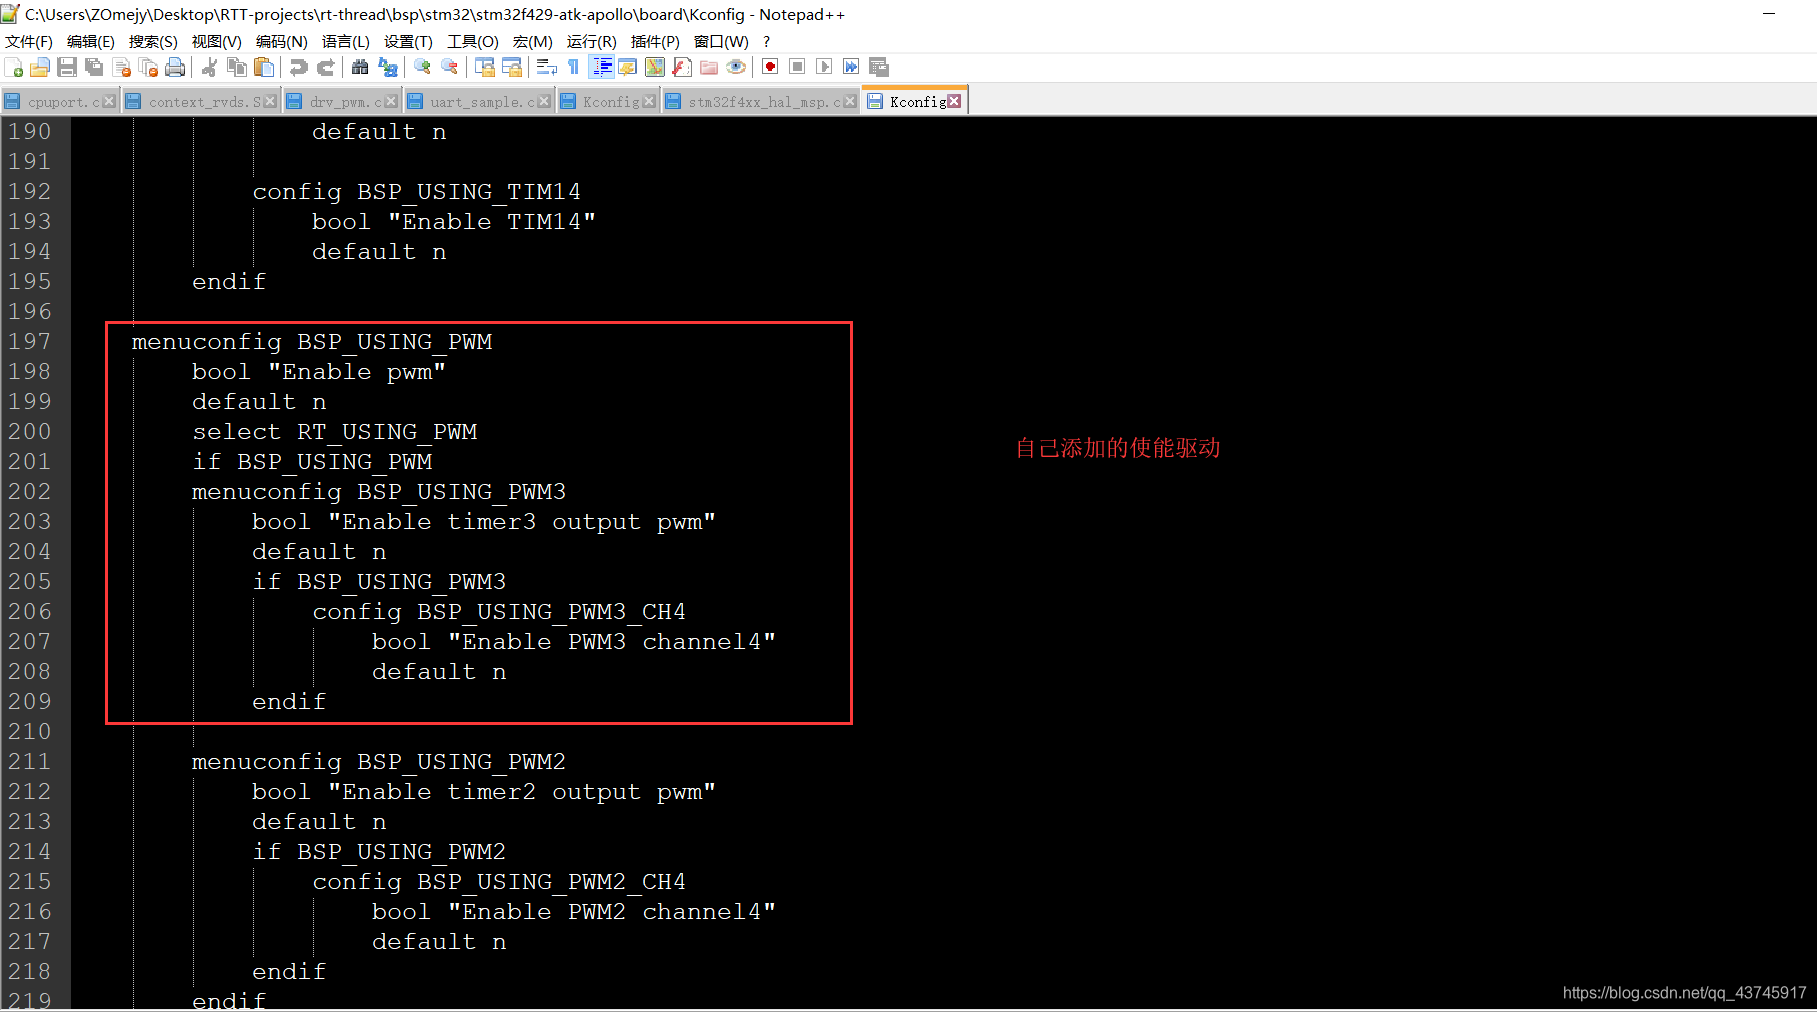Open the 窗口(W) menu
This screenshot has width=1817, height=1012.
tap(721, 41)
